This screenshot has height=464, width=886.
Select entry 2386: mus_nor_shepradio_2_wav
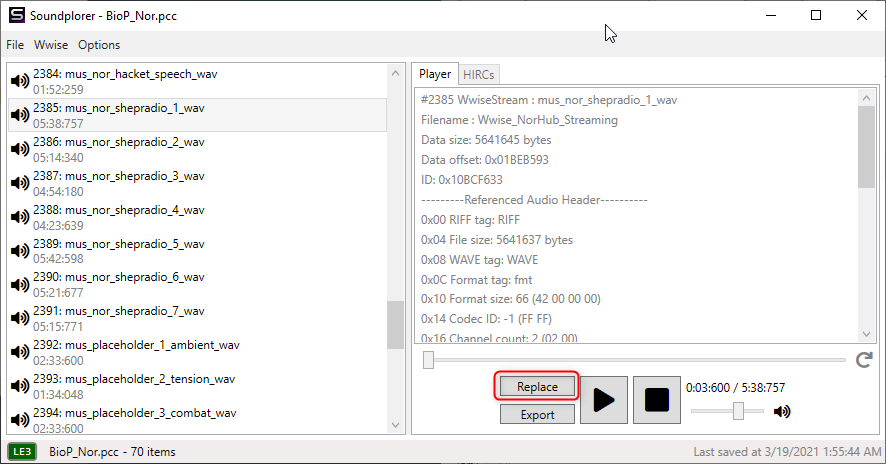(198, 149)
